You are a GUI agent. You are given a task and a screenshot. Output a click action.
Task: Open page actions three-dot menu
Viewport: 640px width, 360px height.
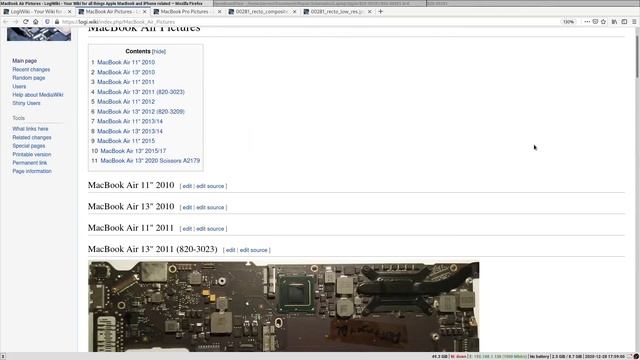[x=587, y=22]
